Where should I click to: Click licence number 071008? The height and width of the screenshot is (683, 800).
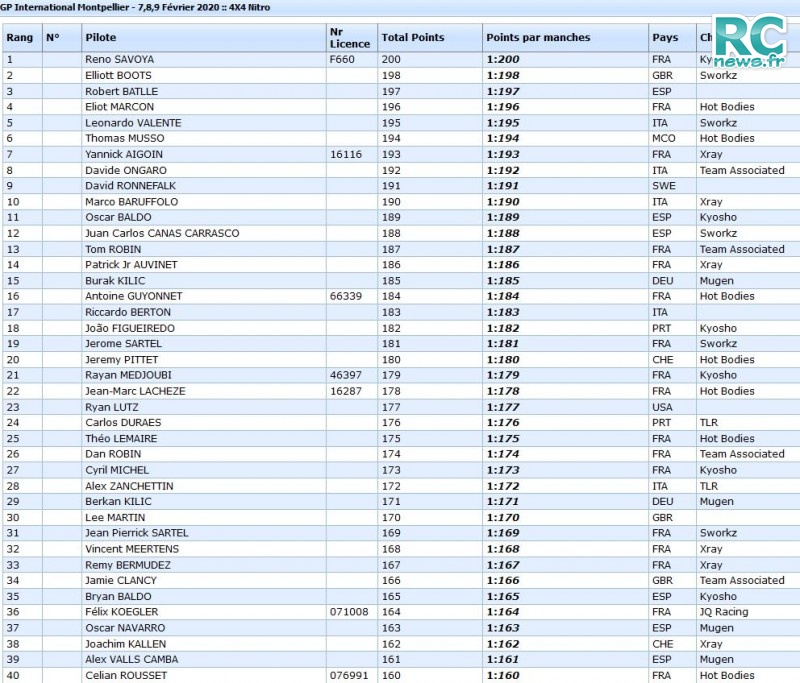pyautogui.click(x=349, y=613)
